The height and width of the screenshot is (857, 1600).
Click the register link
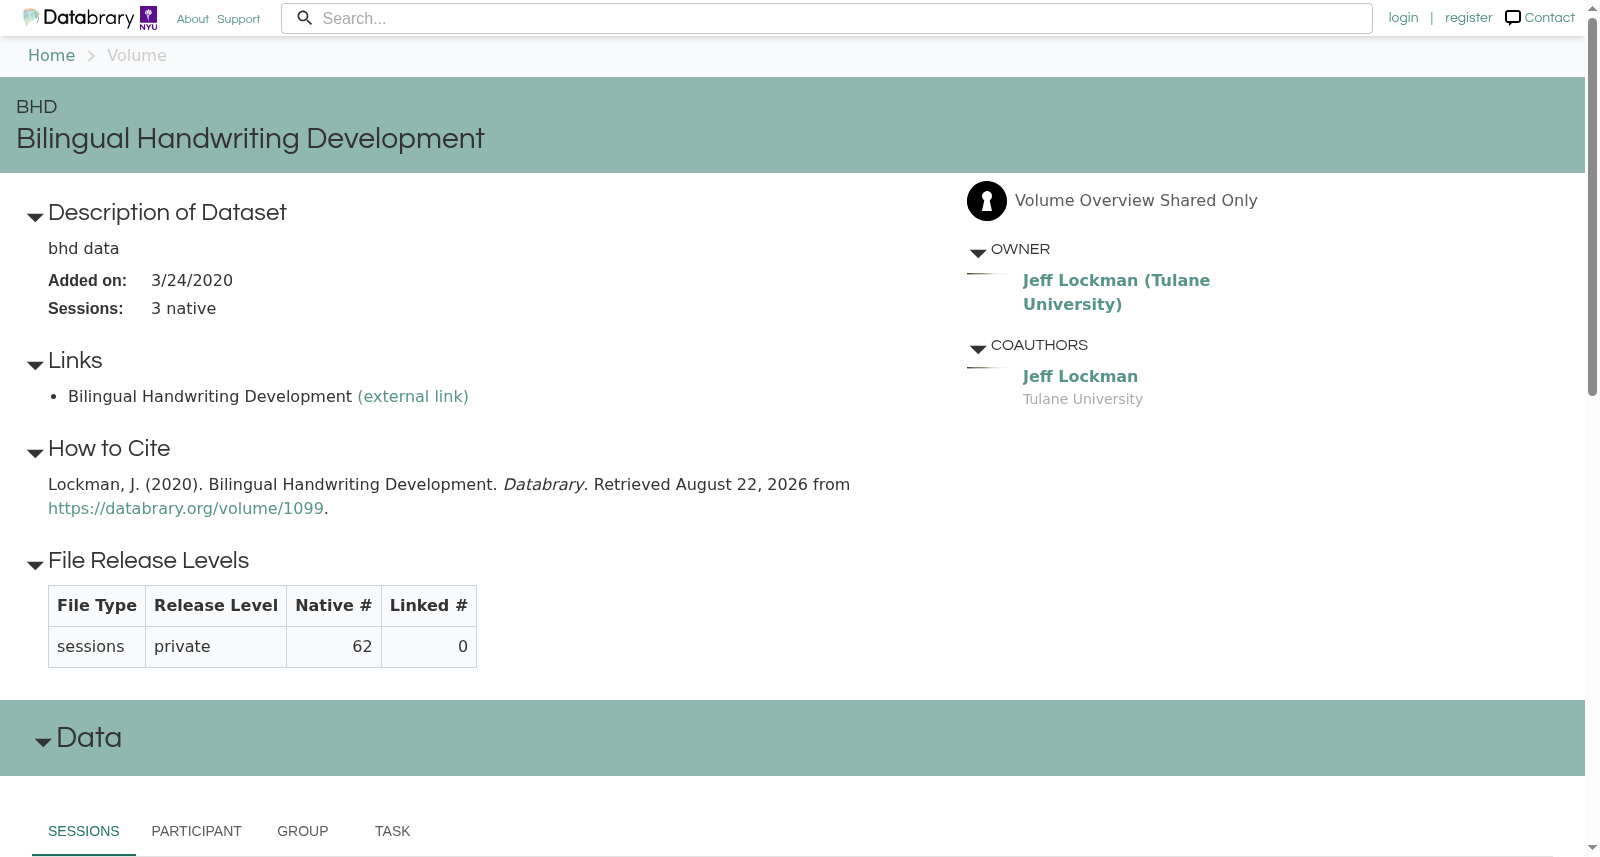click(1468, 18)
